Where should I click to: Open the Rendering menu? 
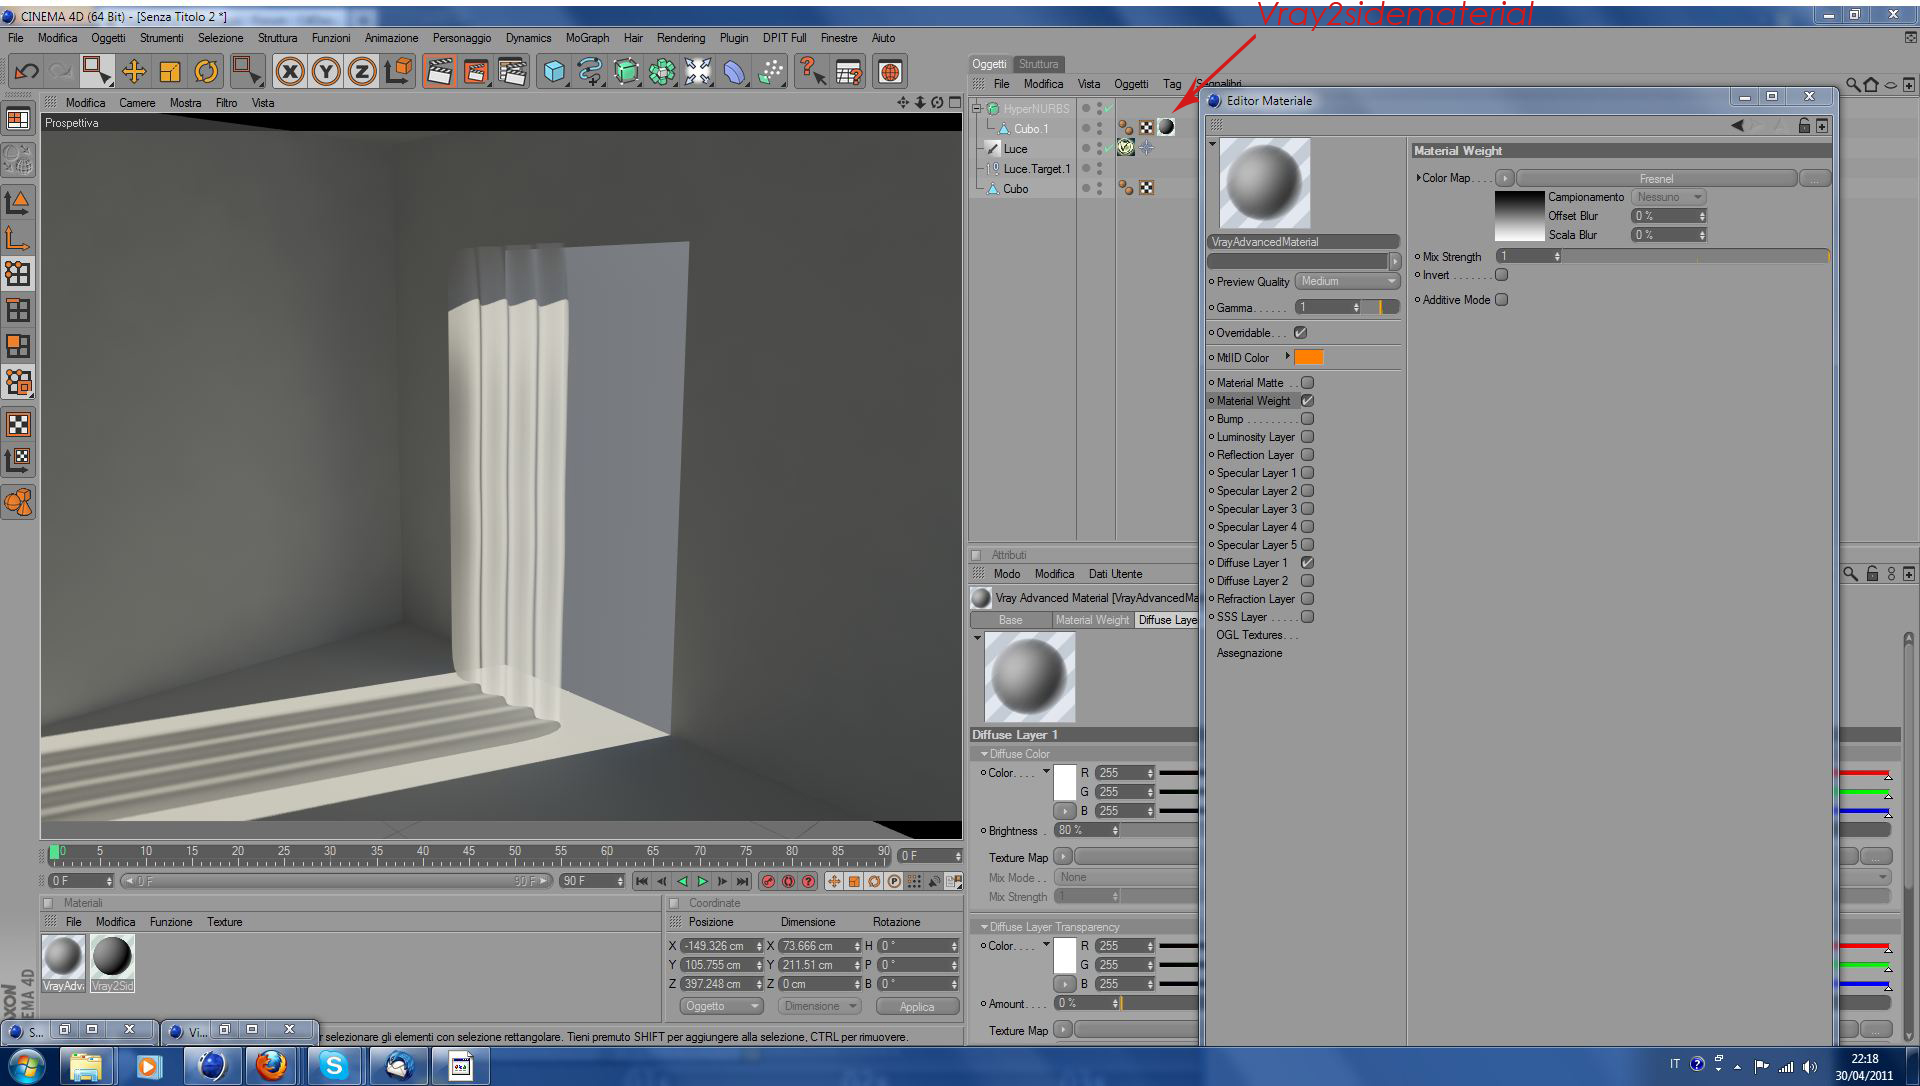[x=680, y=38]
